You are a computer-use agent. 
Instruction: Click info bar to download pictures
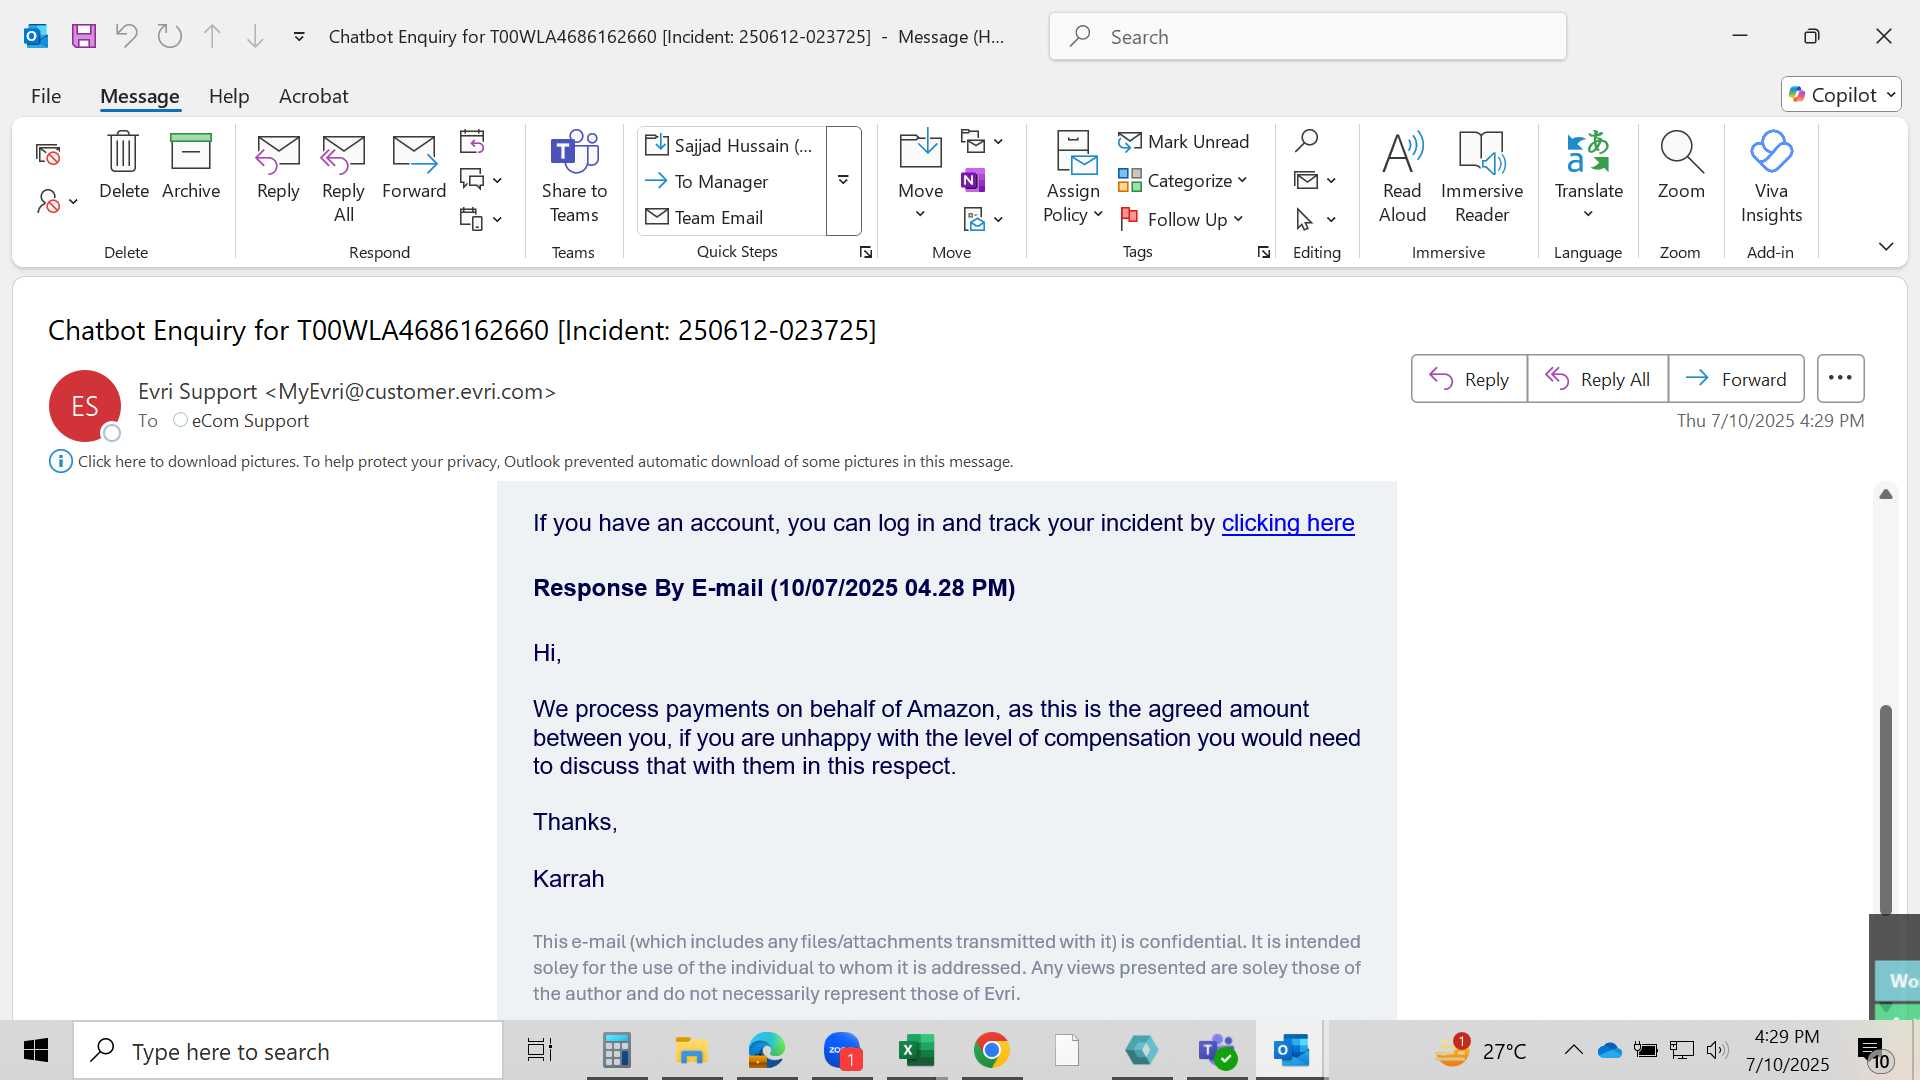click(x=545, y=462)
